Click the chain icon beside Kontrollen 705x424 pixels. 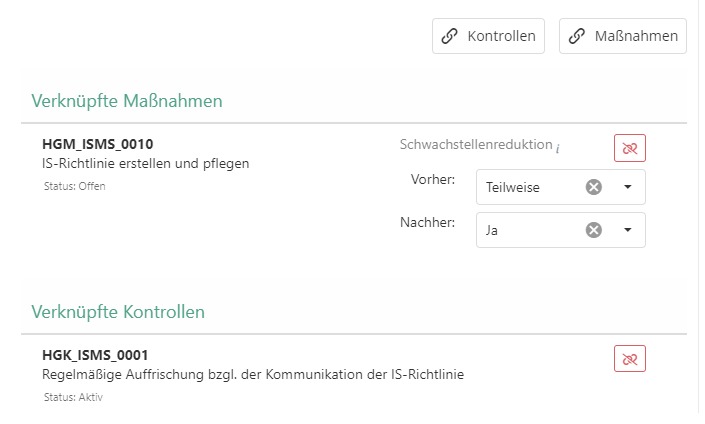(450, 36)
